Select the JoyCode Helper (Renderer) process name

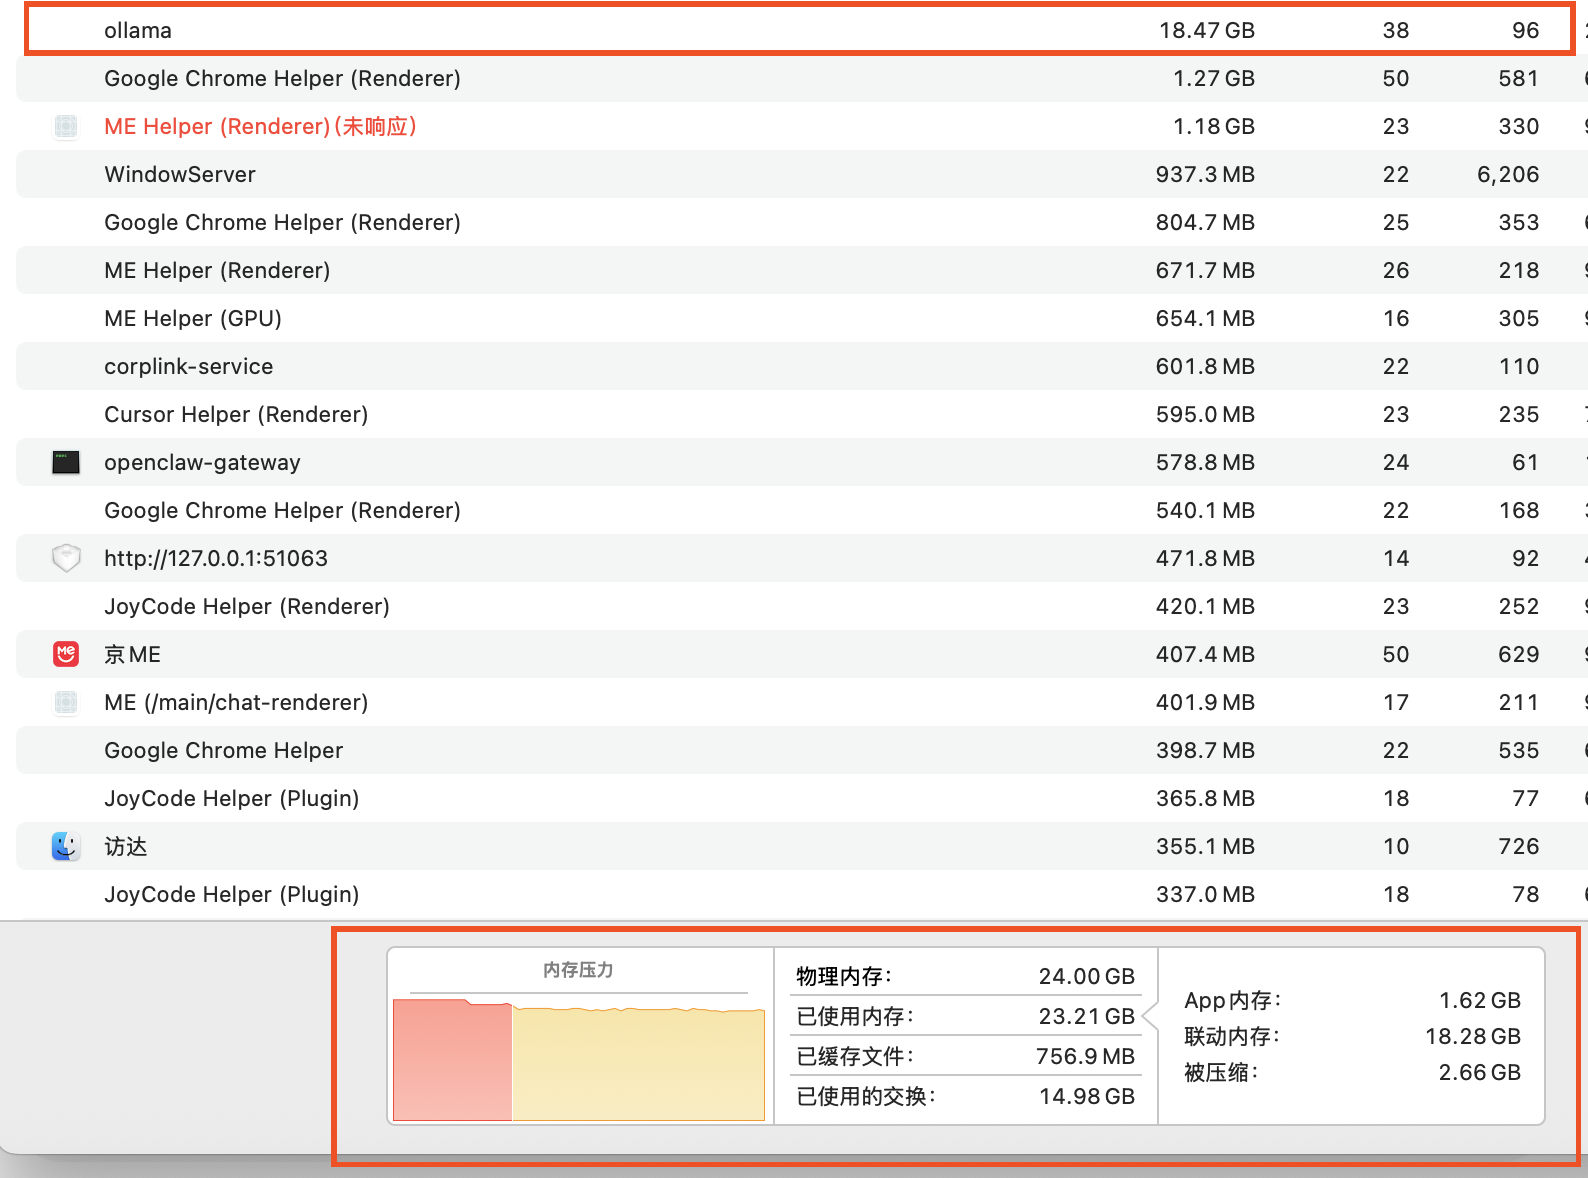click(247, 606)
